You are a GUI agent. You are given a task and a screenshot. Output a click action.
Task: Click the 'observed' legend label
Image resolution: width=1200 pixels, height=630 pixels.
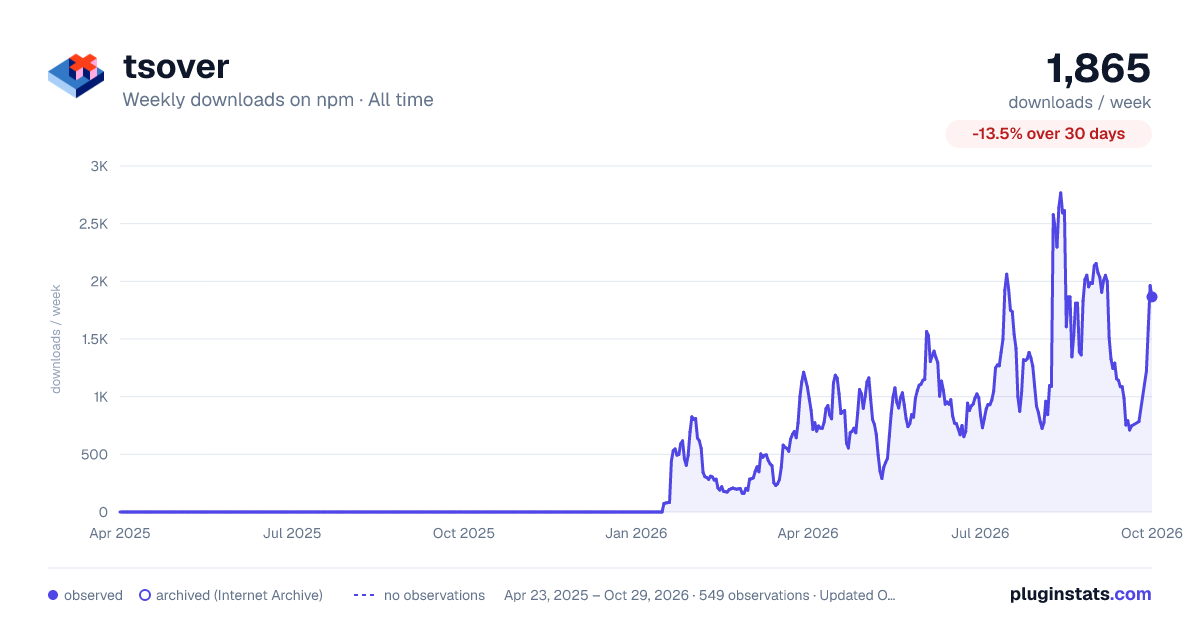pos(93,595)
